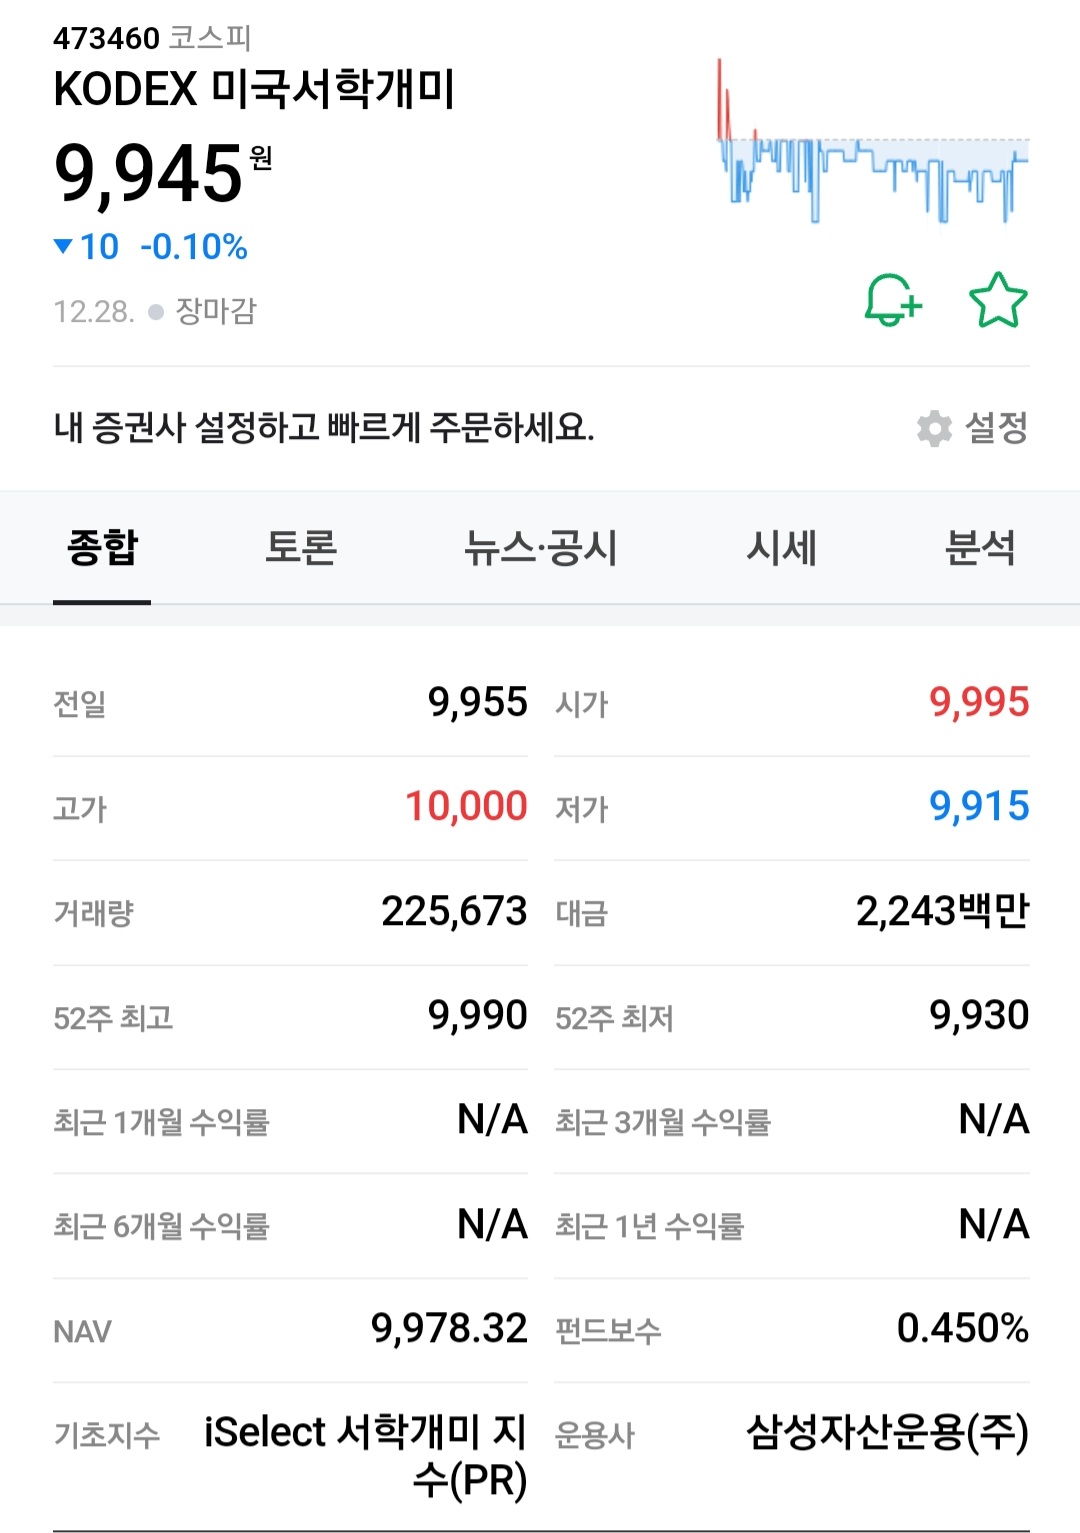Click the iSelect 서학개미 지수(PR) index name

coord(366,1455)
